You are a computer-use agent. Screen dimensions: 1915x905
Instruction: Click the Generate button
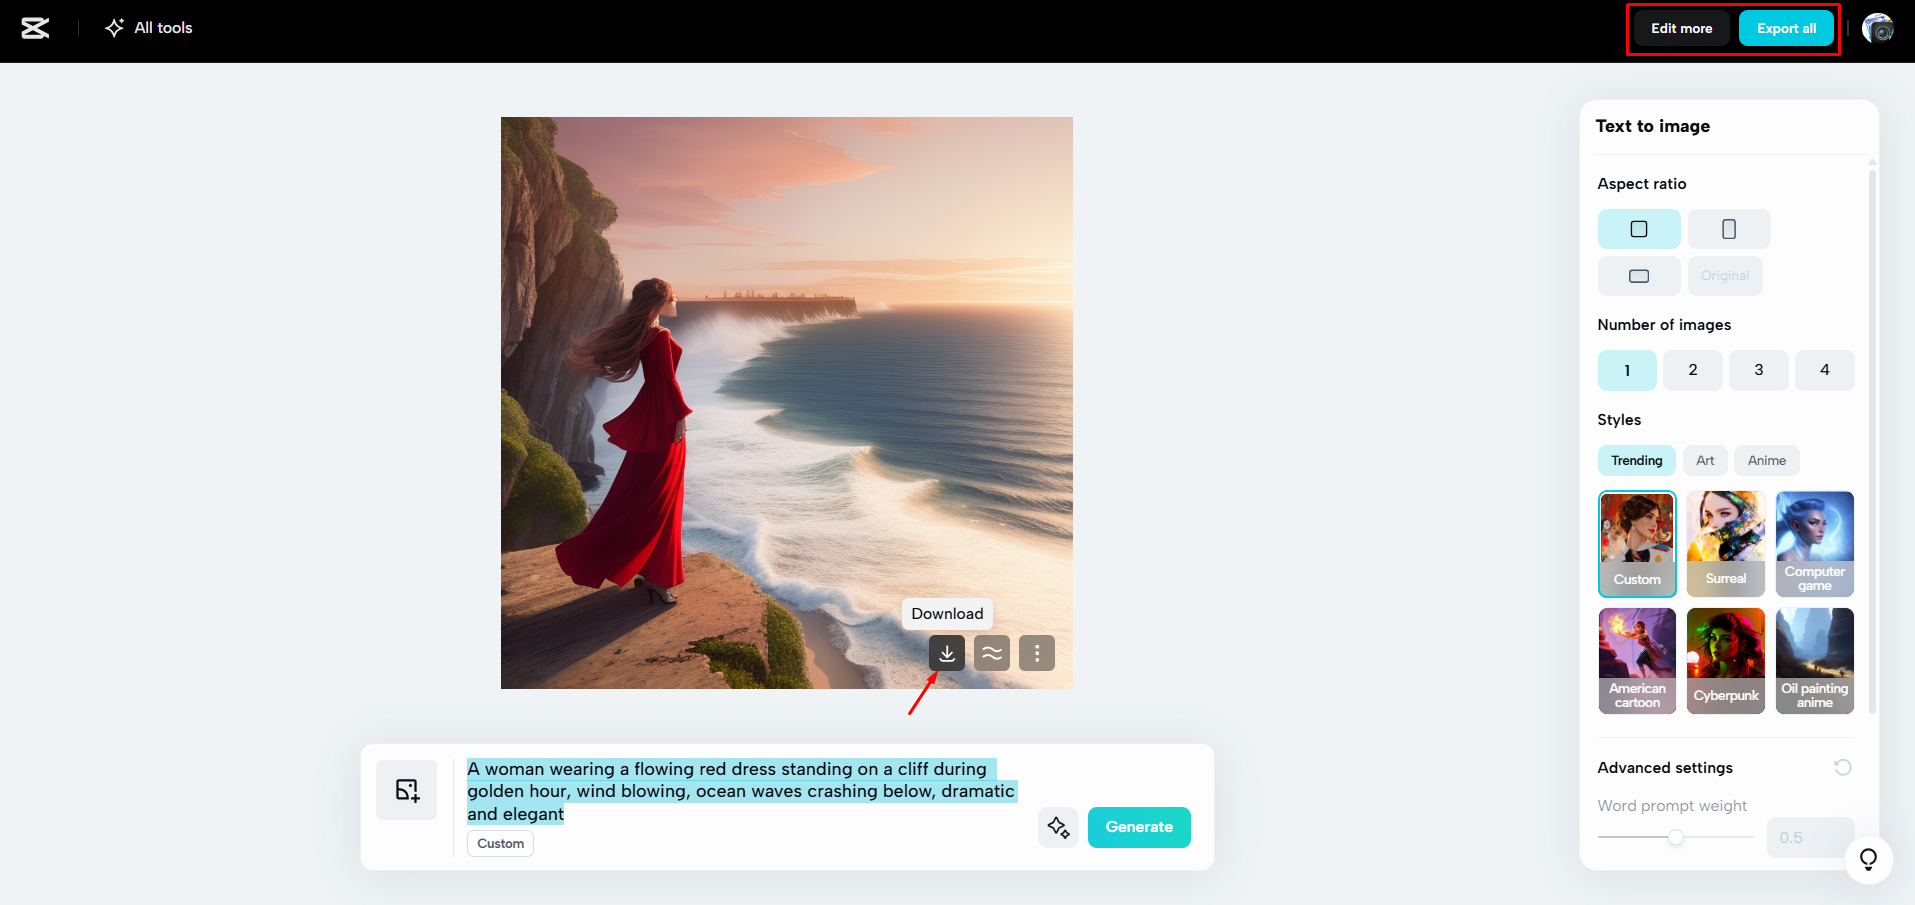1138,827
